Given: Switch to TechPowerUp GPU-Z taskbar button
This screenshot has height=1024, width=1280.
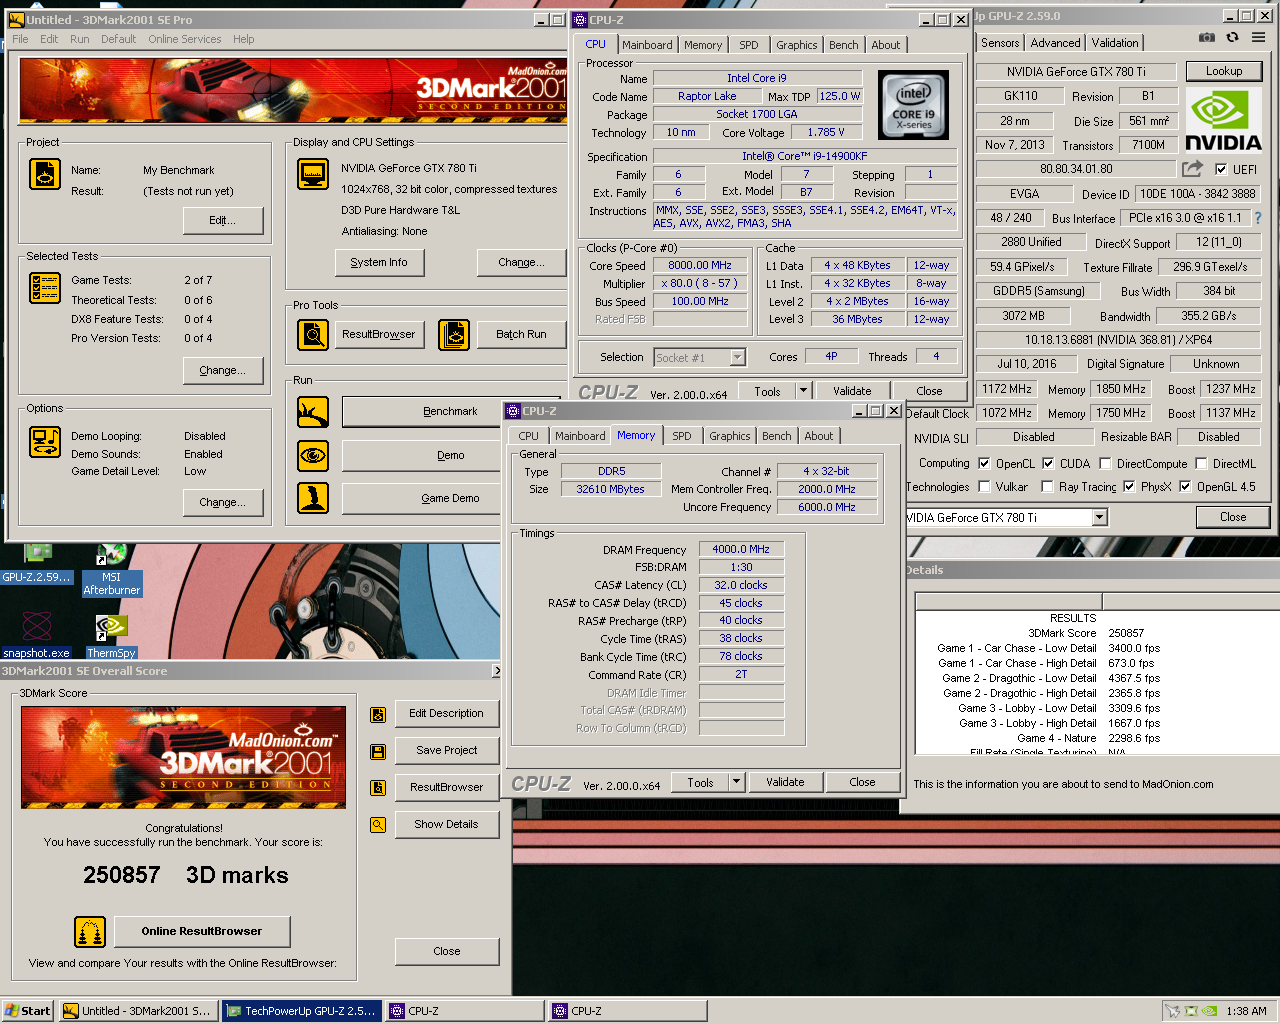Looking at the screenshot, I should 301,1011.
